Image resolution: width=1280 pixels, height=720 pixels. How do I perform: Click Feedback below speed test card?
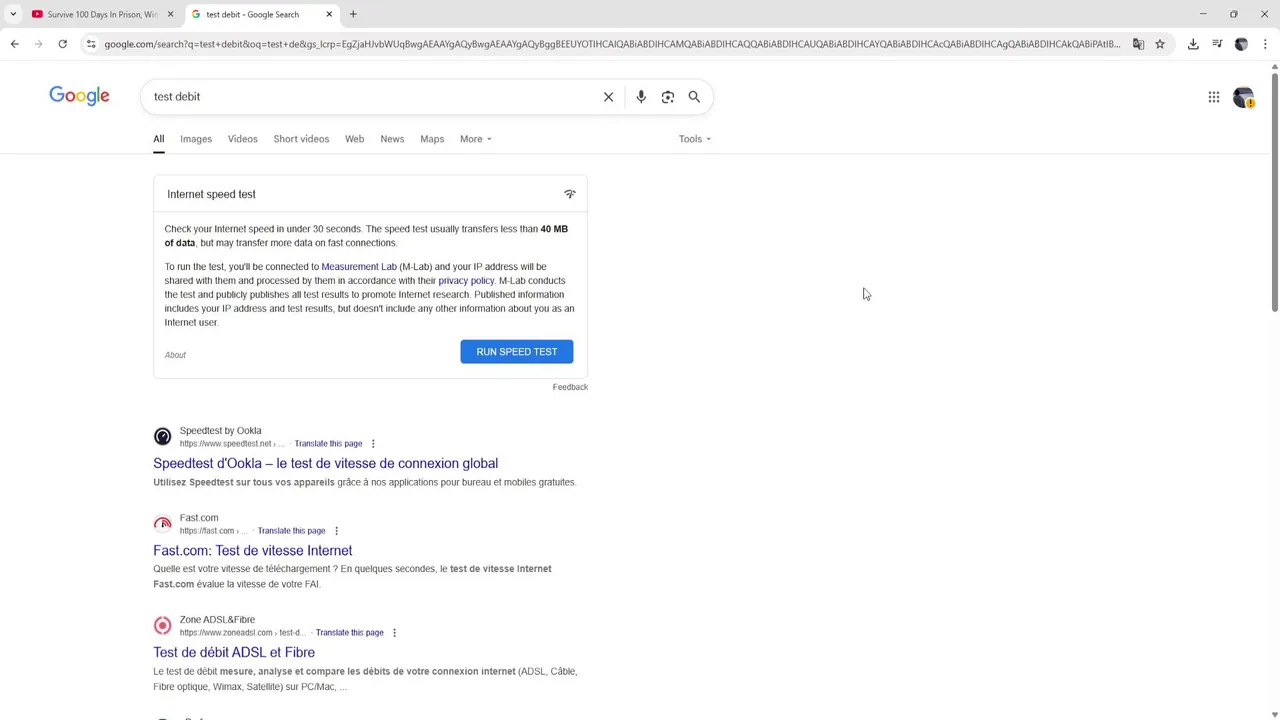(x=570, y=387)
